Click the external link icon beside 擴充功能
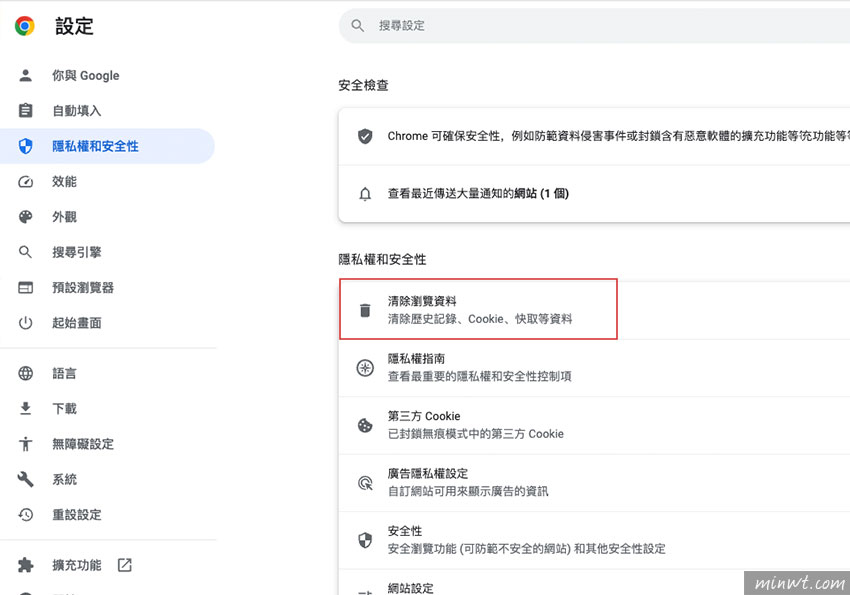The image size is (850, 595). (124, 565)
